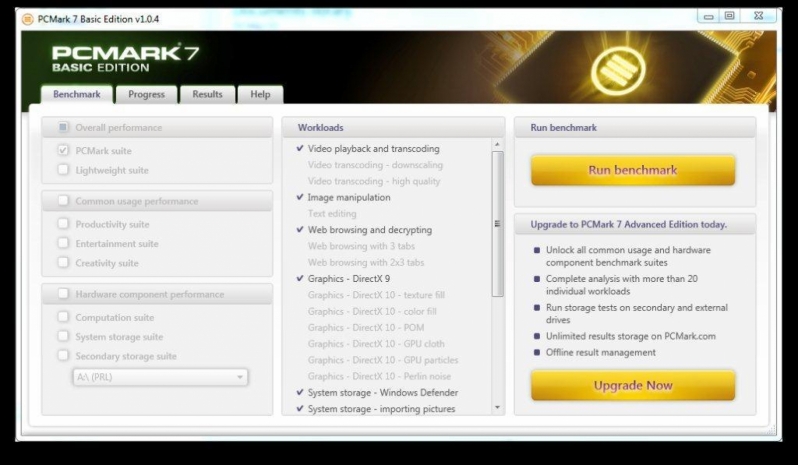Click the bullet beside Unlock all common usage
The image size is (798, 465).
coord(536,250)
